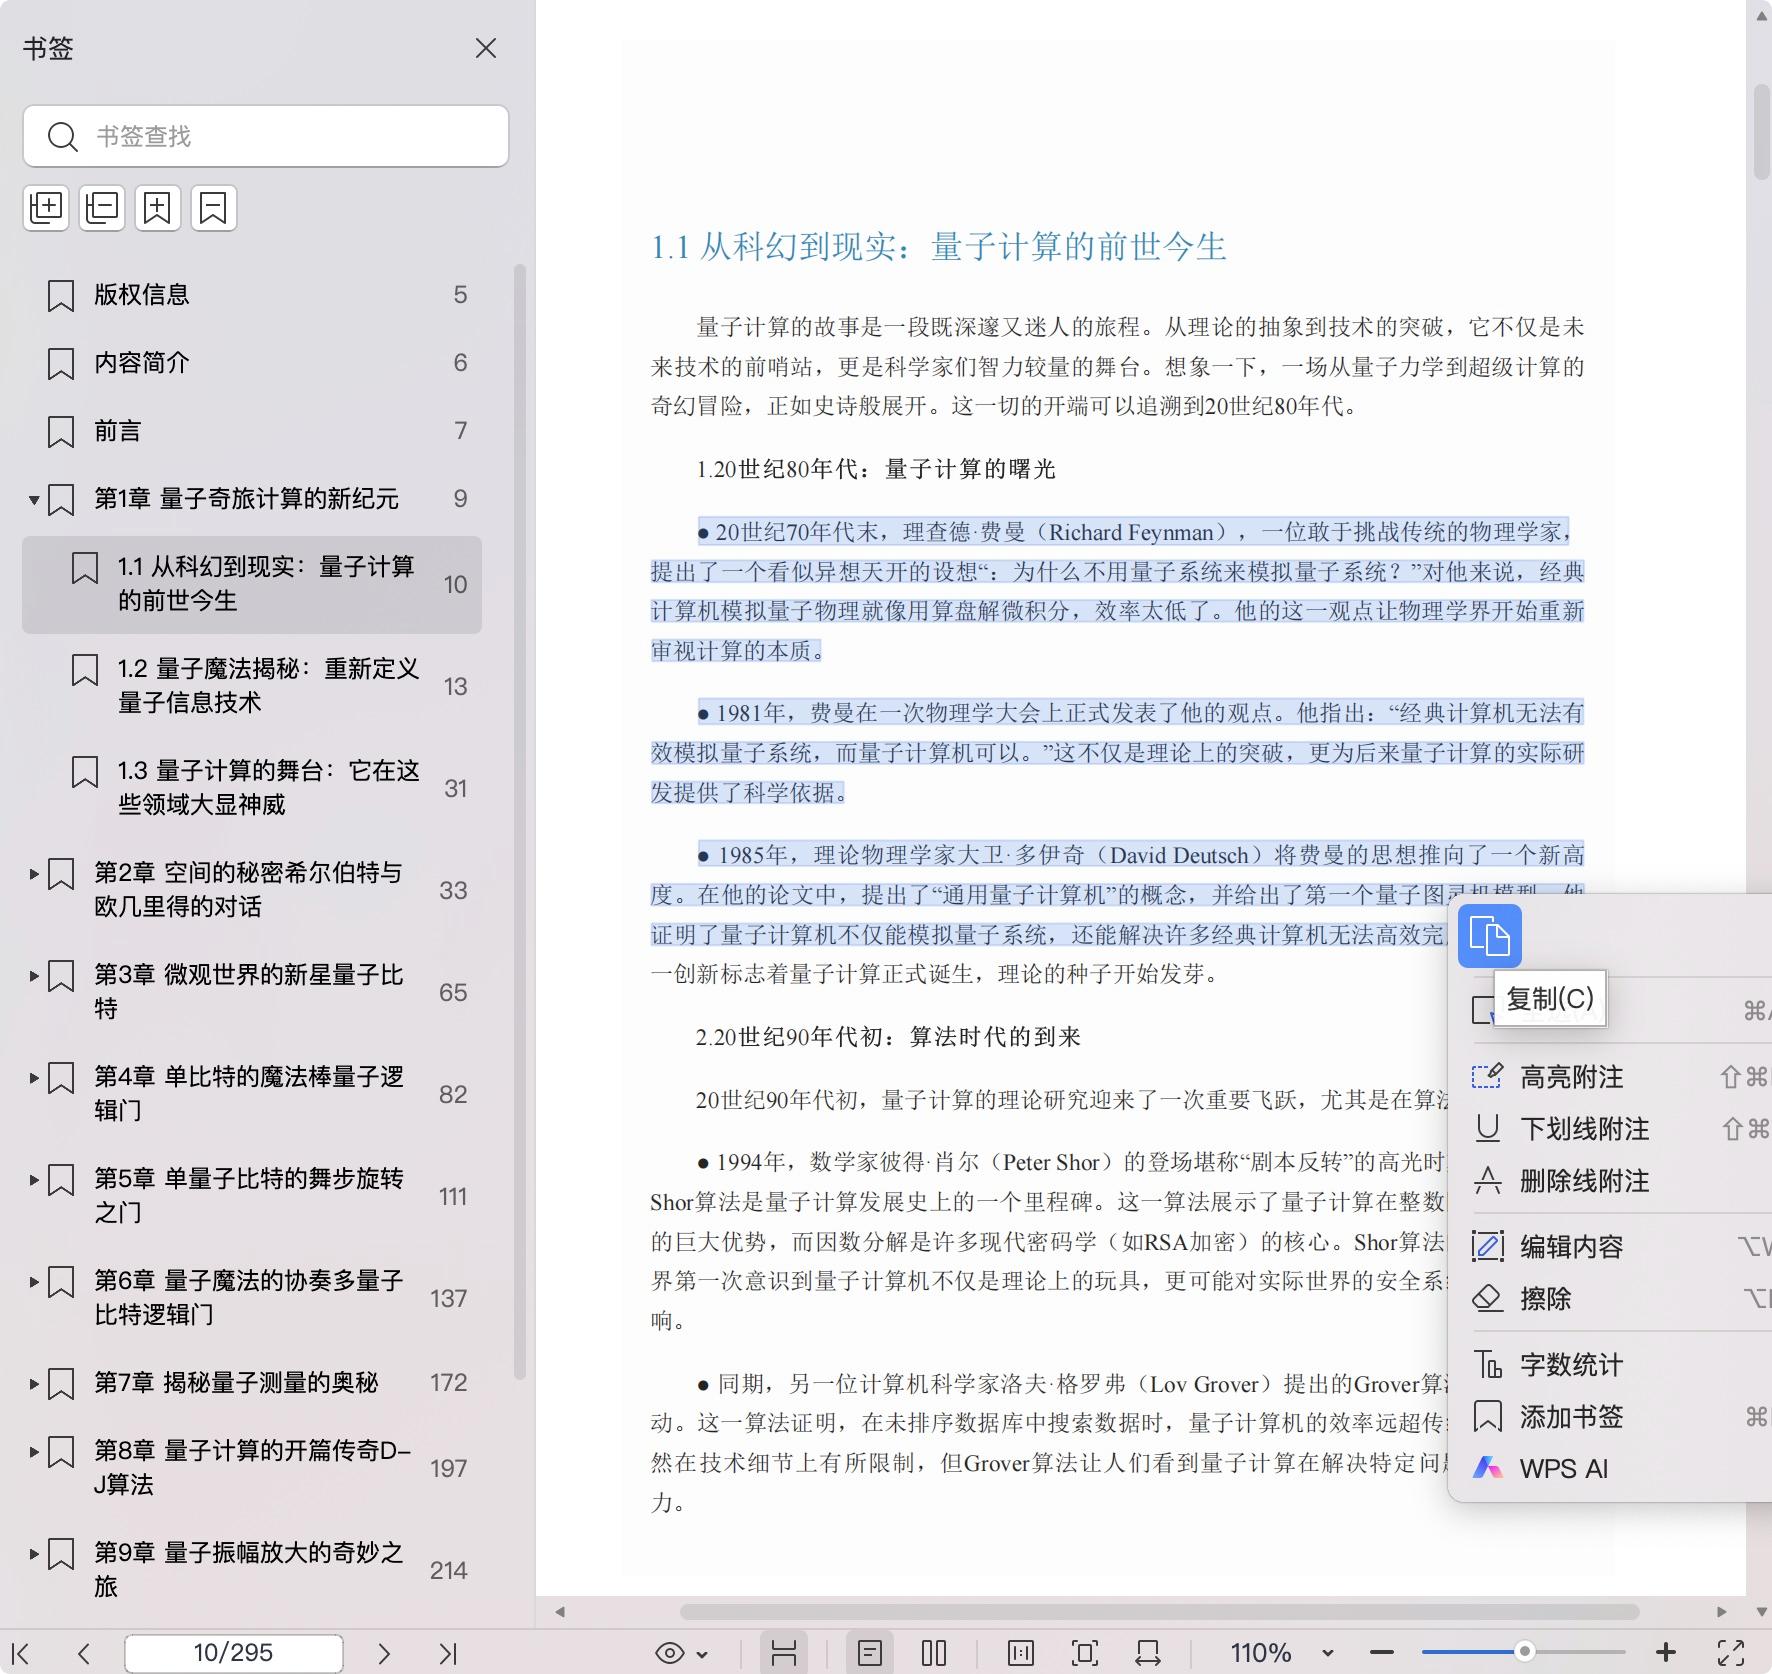Expand the 第2章 bookmark entry
Screen dimensions: 1772x1674
click(x=34, y=874)
